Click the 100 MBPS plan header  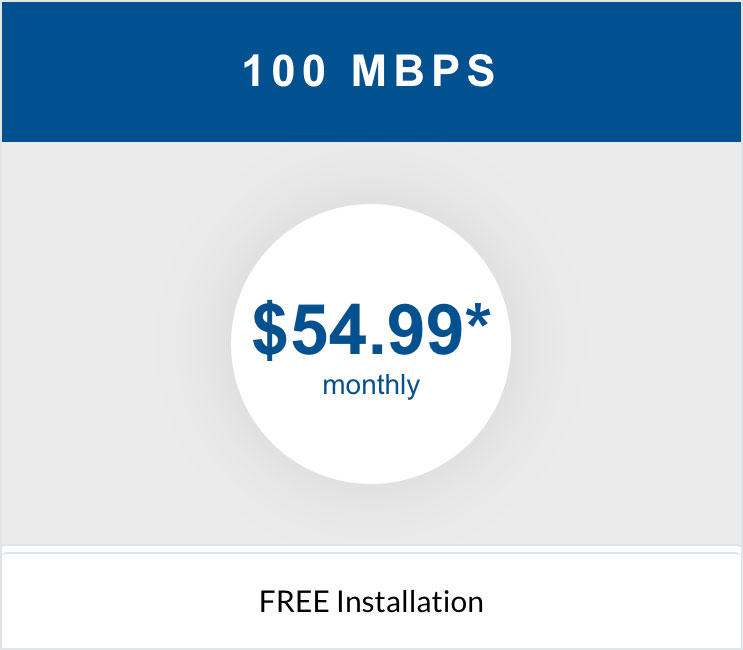pos(370,71)
